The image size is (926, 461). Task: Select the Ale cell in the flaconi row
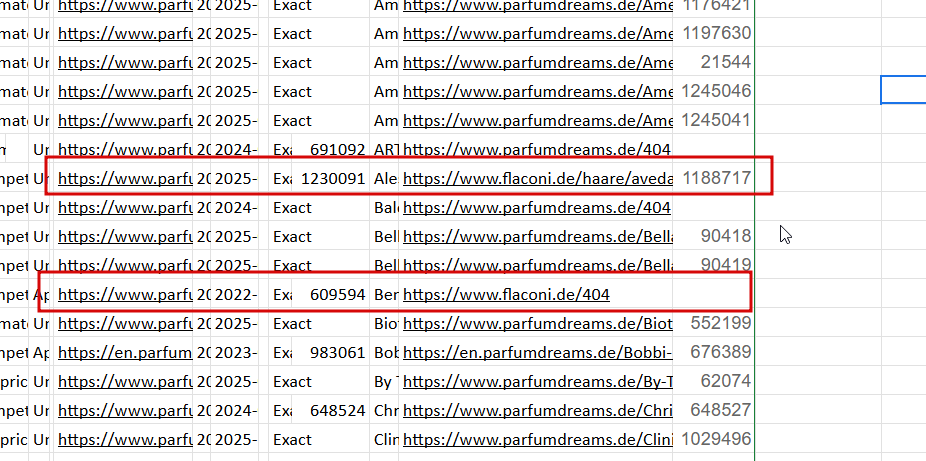(385, 178)
